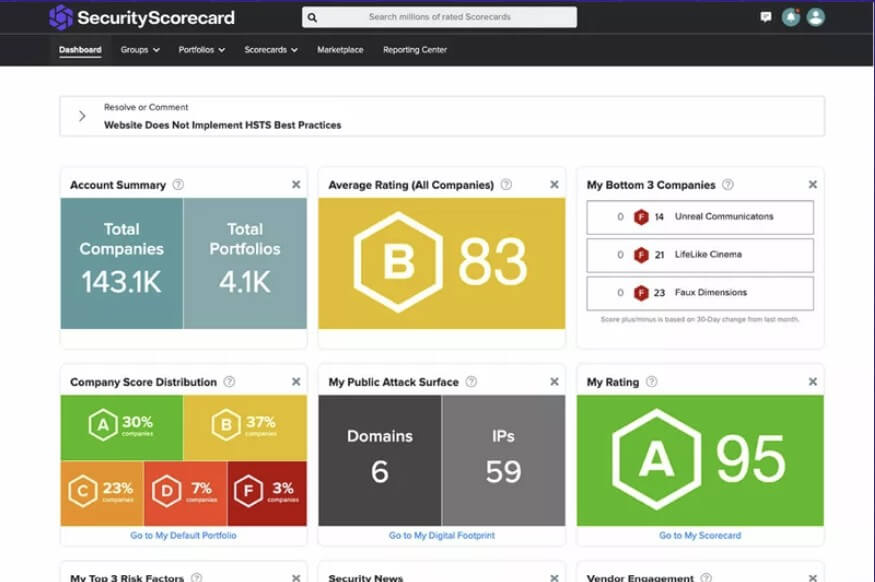
Task: Follow the Go to My Default Portfolio link
Action: click(183, 535)
